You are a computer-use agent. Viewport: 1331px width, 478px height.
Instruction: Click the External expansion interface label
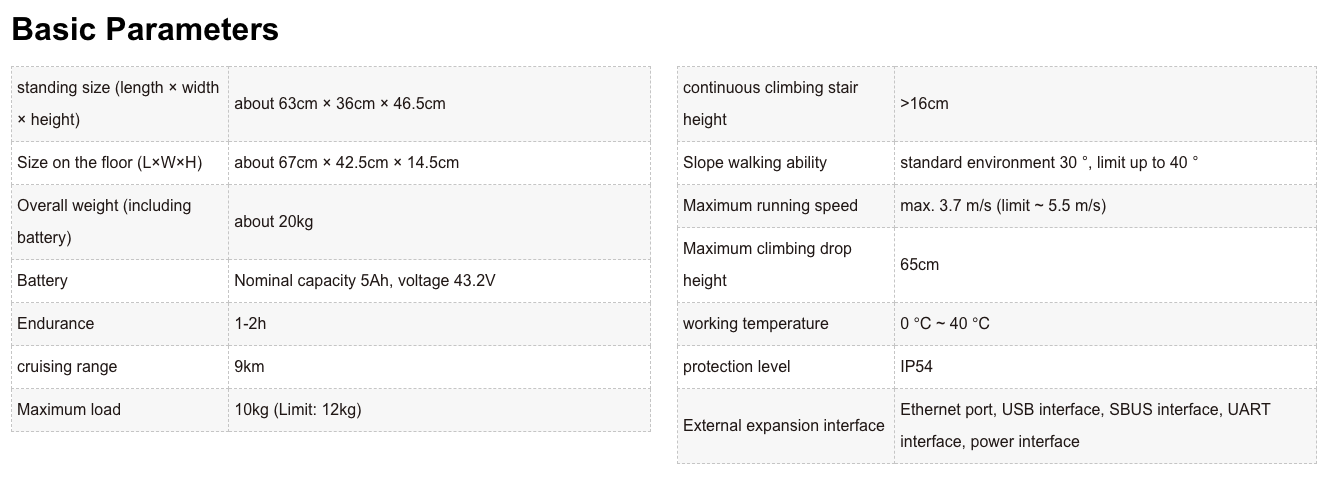click(783, 426)
